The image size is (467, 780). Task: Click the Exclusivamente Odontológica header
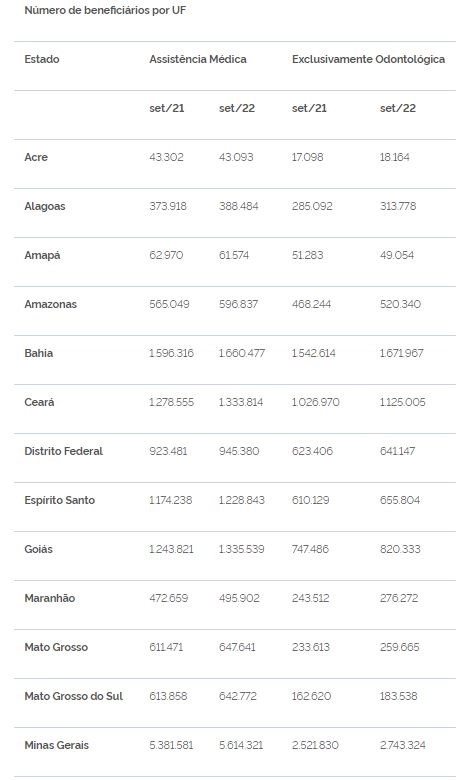click(x=369, y=59)
